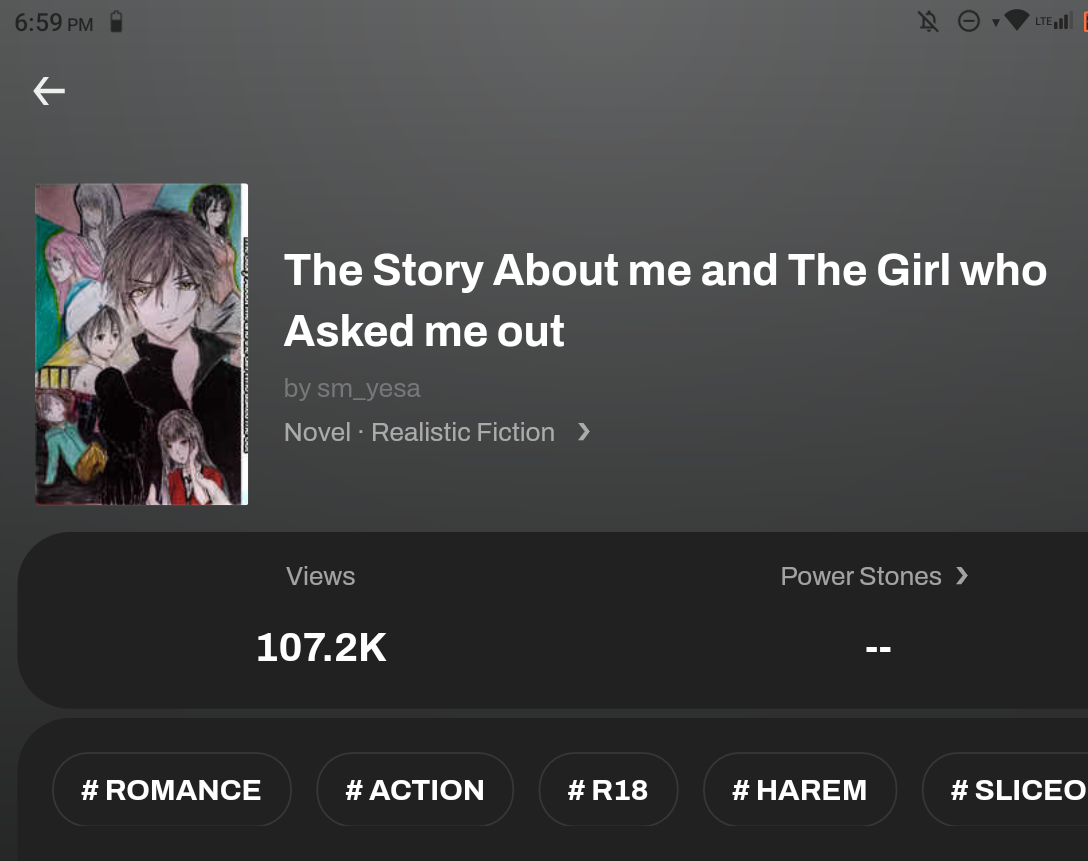Viewport: 1088px width, 861px height.
Task: Open the Power Stones details
Action: point(861,576)
